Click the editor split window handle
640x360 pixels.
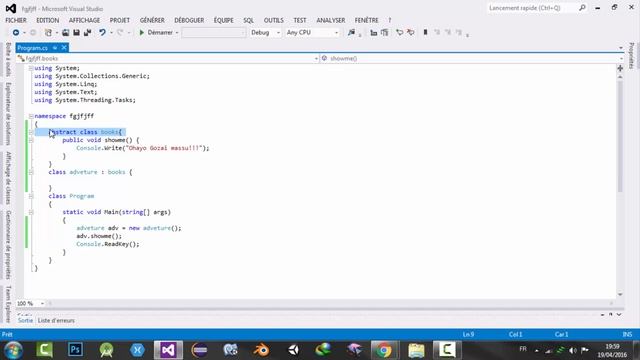click(x=620, y=68)
